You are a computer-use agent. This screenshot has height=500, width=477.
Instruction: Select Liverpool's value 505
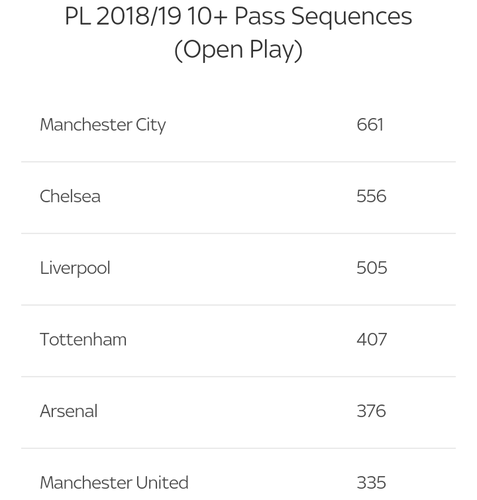tap(372, 268)
